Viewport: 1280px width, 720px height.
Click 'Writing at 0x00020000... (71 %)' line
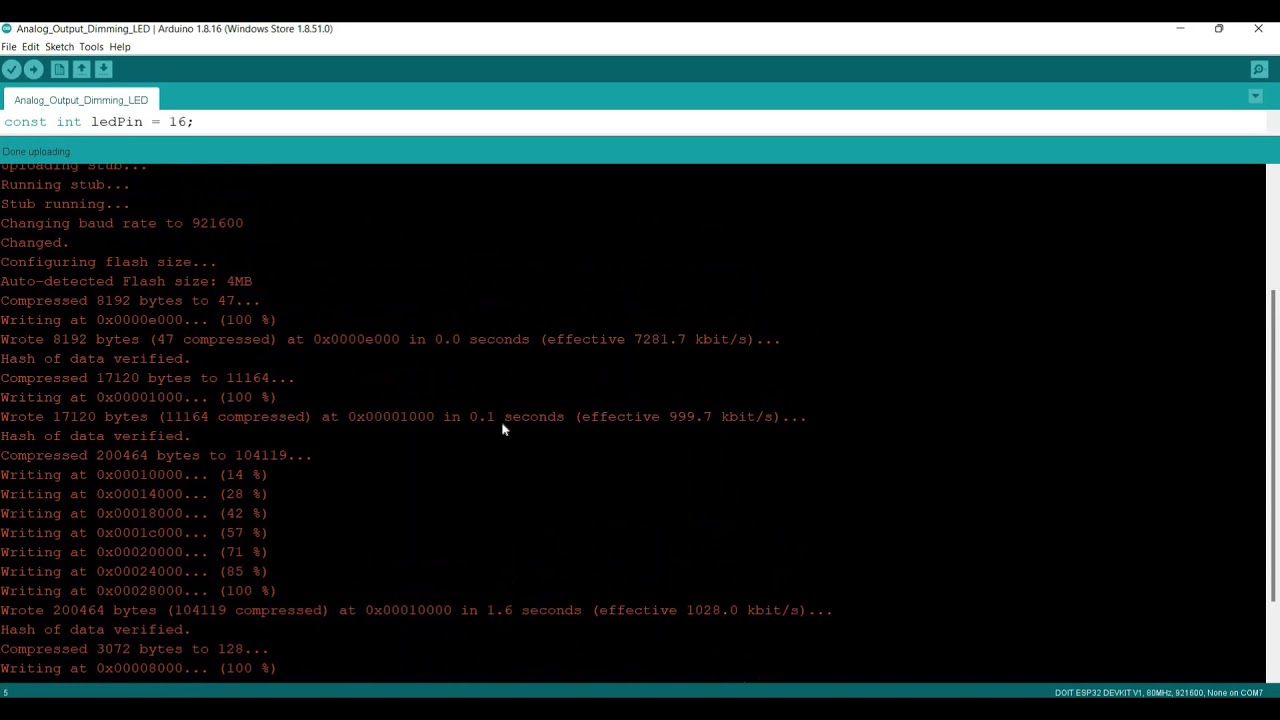coord(134,552)
